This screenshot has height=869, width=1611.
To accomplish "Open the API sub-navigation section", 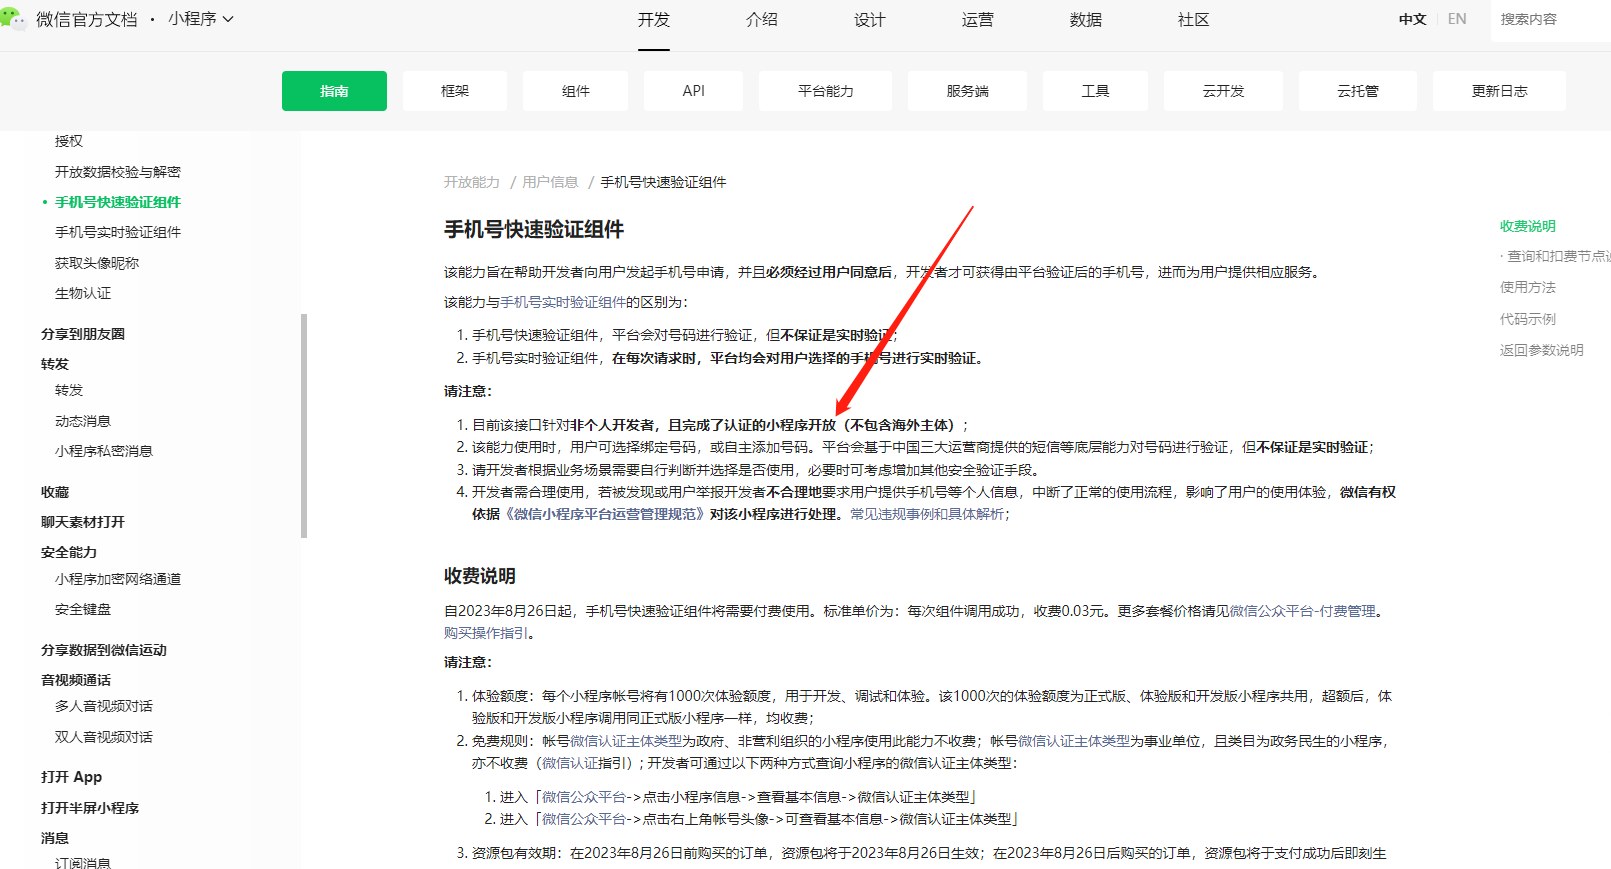I will (x=693, y=91).
